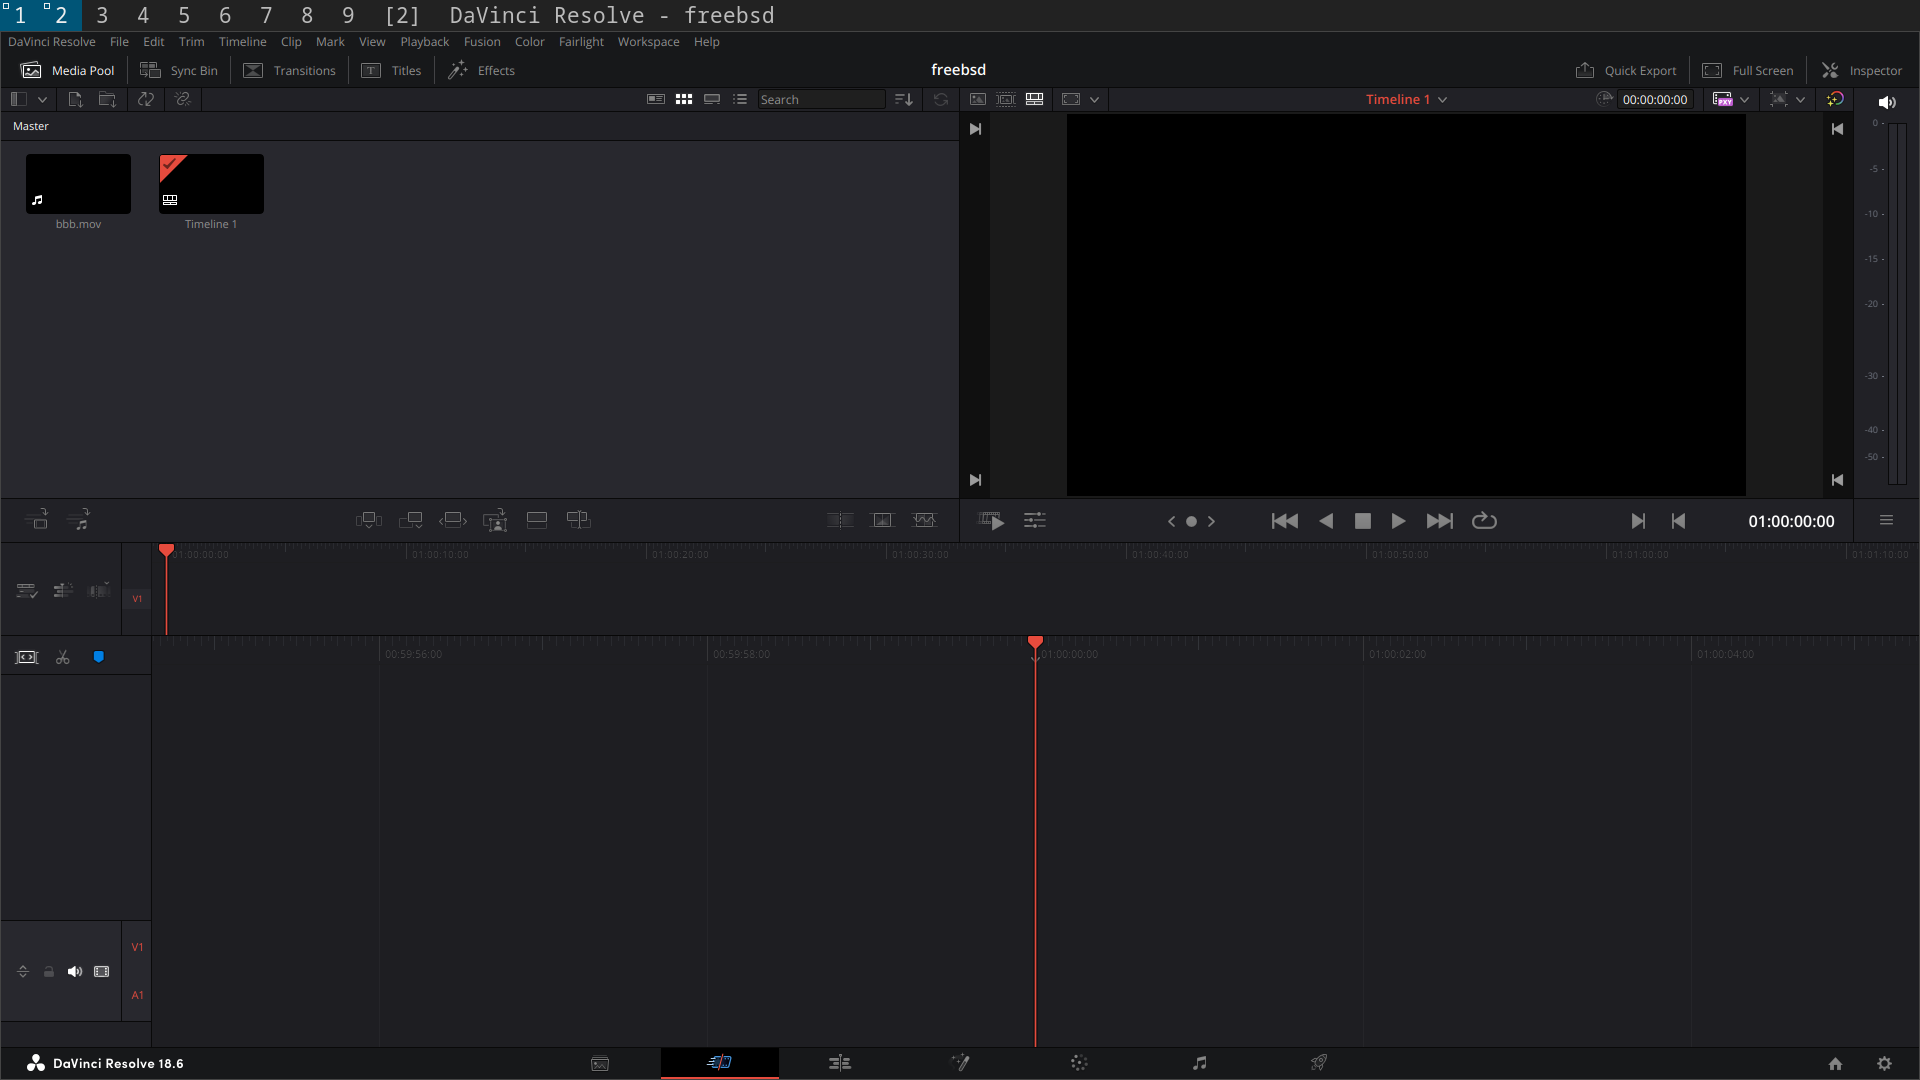Image resolution: width=1920 pixels, height=1080 pixels.
Task: Switch media pool to thumbnail view
Action: click(x=684, y=99)
